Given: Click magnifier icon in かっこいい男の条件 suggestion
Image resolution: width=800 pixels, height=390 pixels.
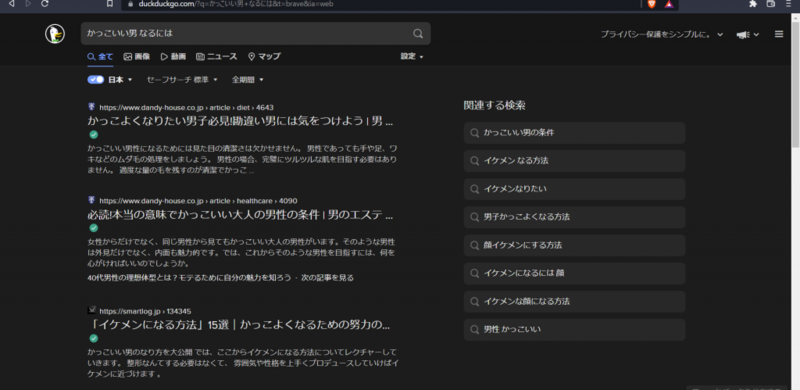Looking at the screenshot, I should pos(474,133).
